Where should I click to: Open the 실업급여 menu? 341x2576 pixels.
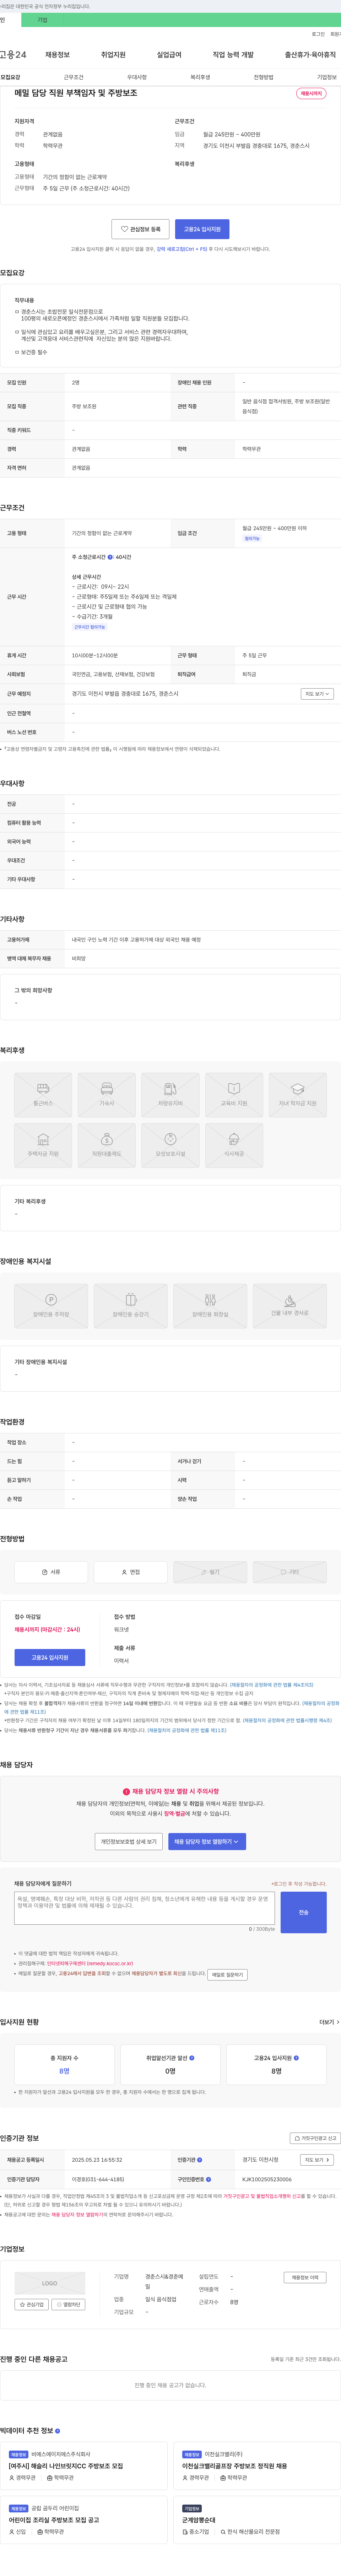point(169,55)
